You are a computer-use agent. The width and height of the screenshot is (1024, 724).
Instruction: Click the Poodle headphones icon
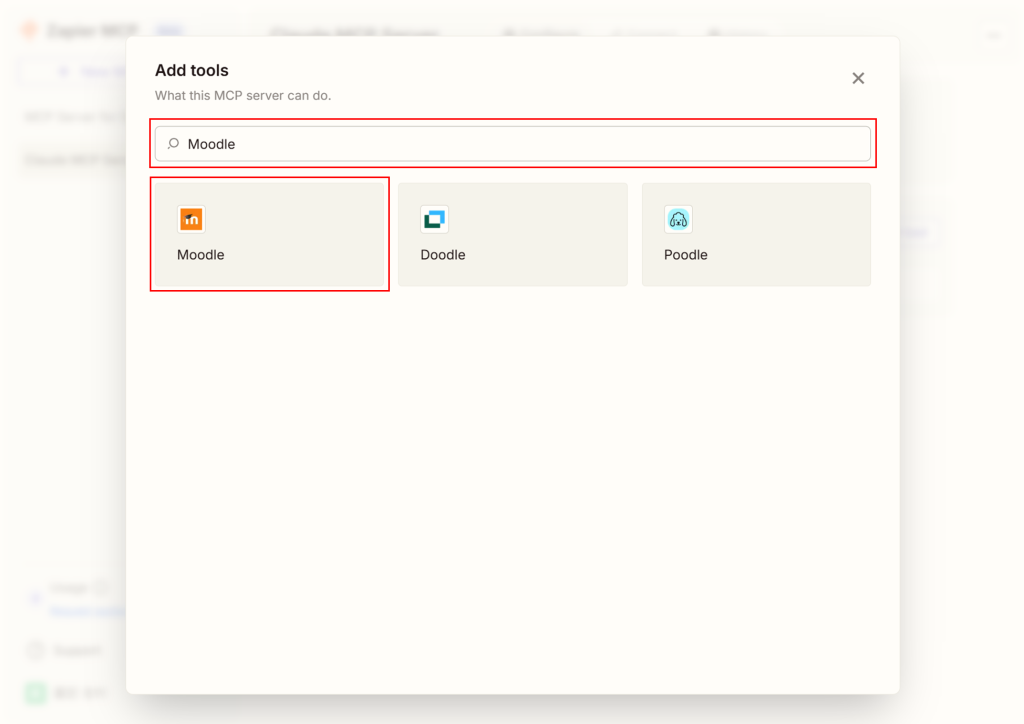[x=678, y=220]
